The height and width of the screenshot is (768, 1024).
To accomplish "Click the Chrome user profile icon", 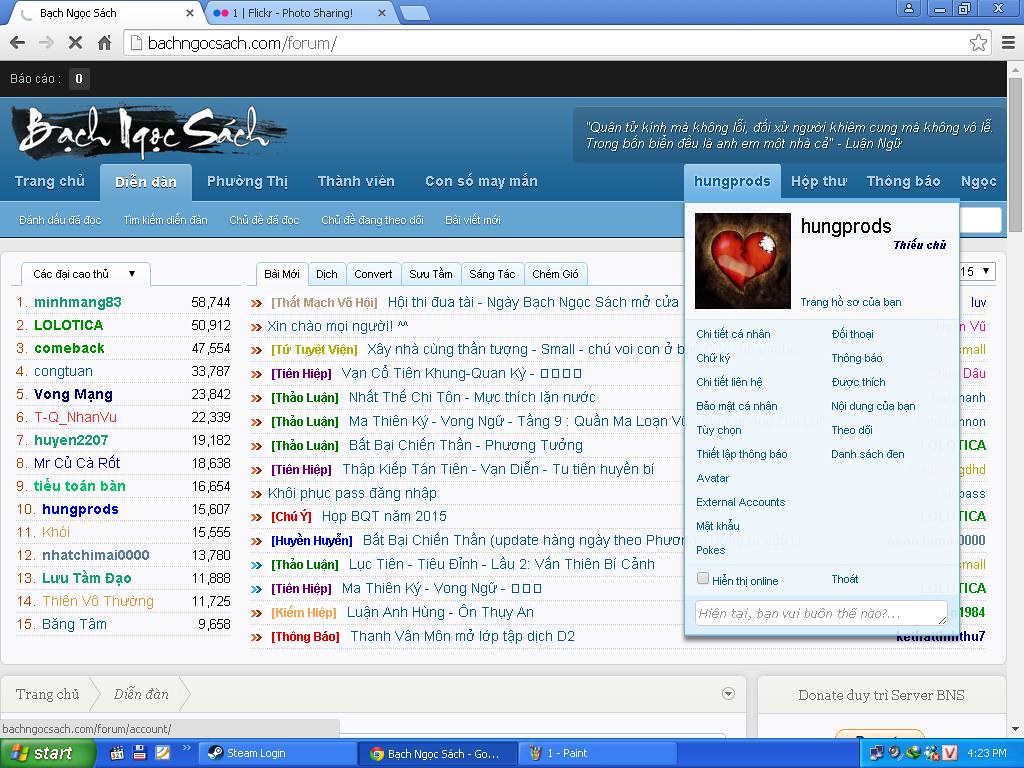I will [x=909, y=9].
